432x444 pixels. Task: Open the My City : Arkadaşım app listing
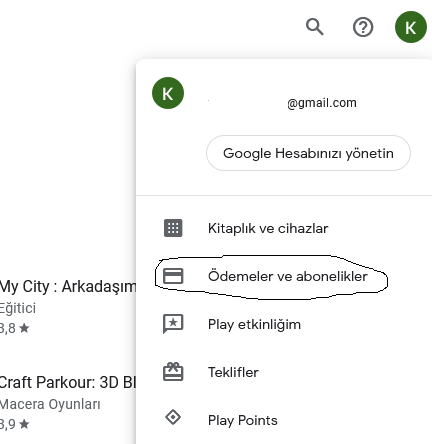[68, 287]
